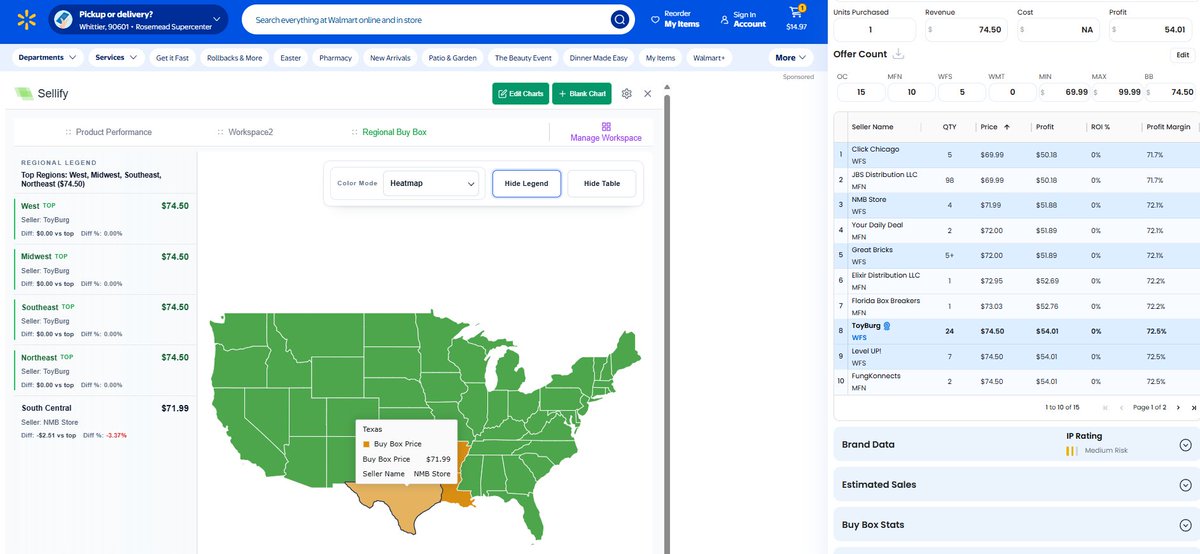This screenshot has height=554, width=1200.
Task: Open the More navigation dropdown
Action: [791, 58]
